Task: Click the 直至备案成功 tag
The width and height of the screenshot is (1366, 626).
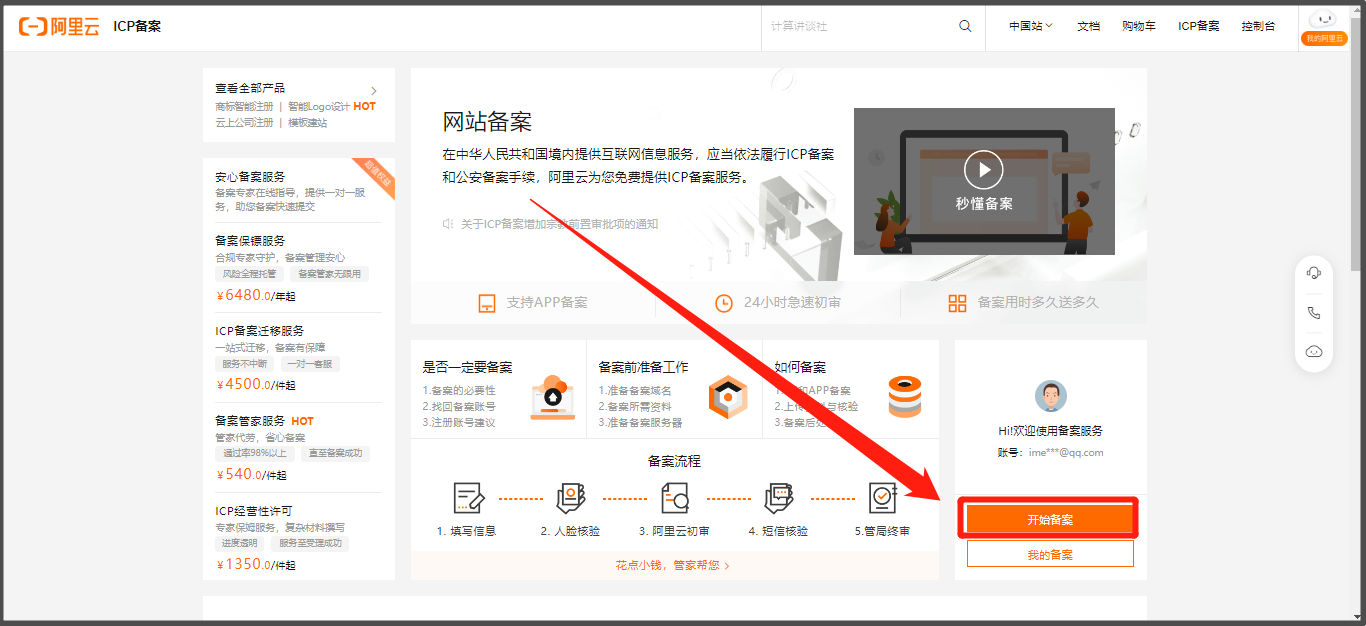Action: pos(337,454)
